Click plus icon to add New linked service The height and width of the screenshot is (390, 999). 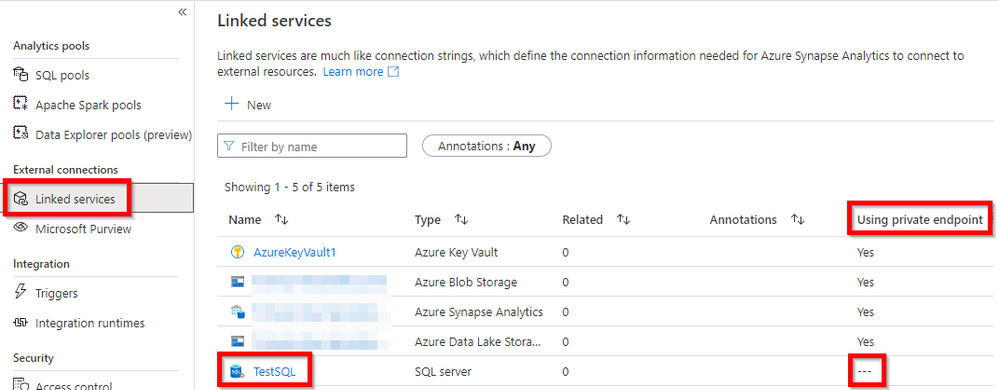232,104
